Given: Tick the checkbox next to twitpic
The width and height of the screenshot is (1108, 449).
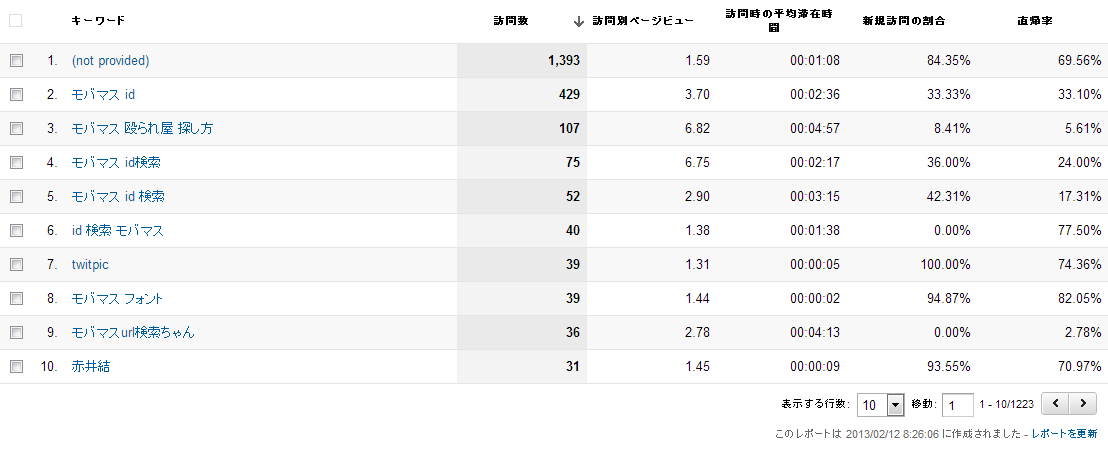Looking at the screenshot, I should (x=16, y=265).
